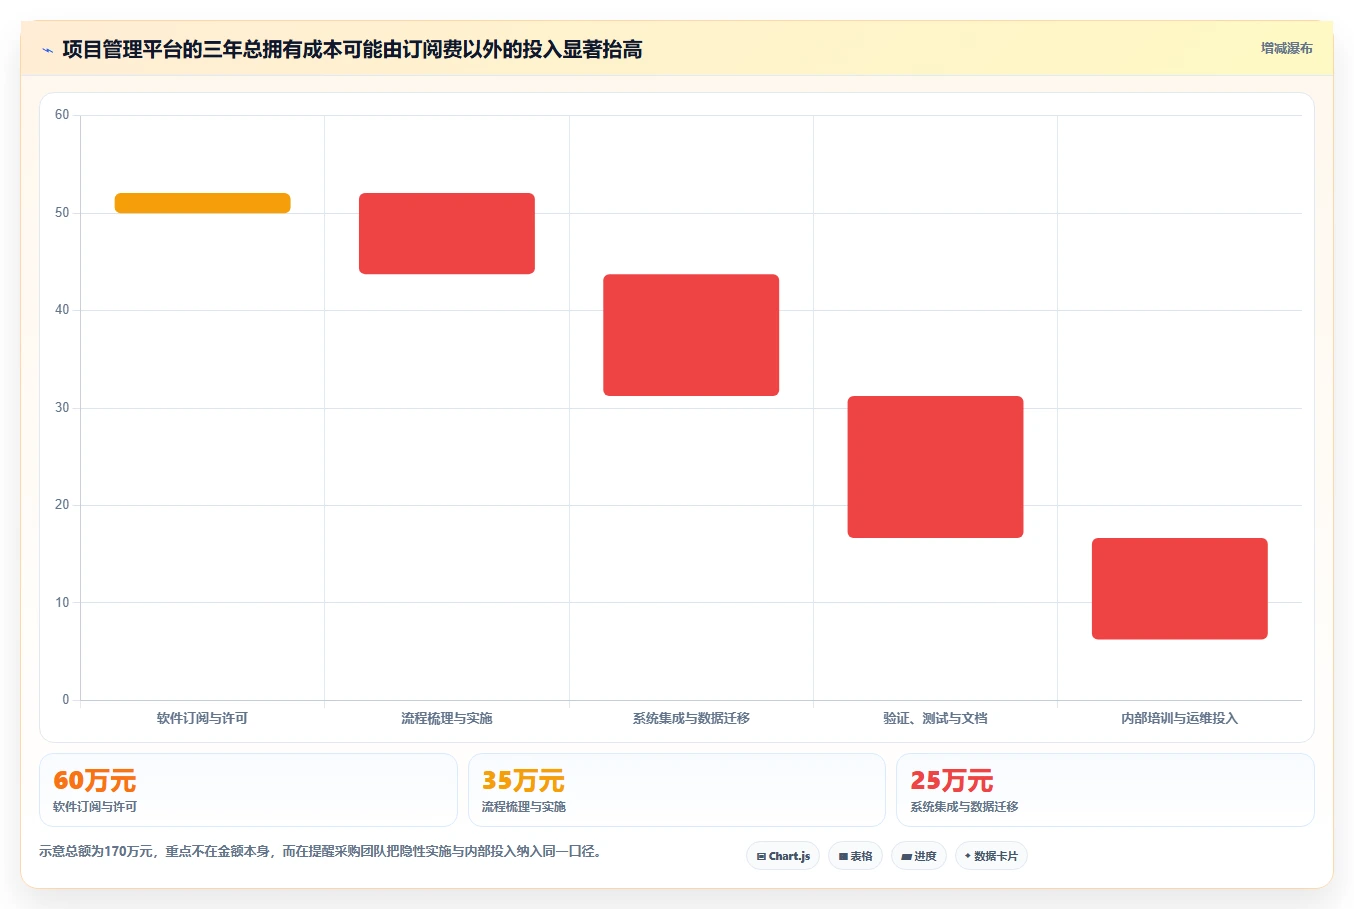Click the 25万元 data card

pyautogui.click(x=1105, y=790)
